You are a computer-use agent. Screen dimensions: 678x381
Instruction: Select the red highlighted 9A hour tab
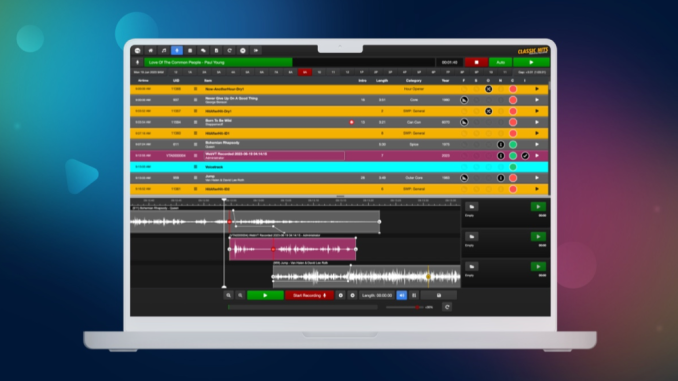click(x=304, y=72)
